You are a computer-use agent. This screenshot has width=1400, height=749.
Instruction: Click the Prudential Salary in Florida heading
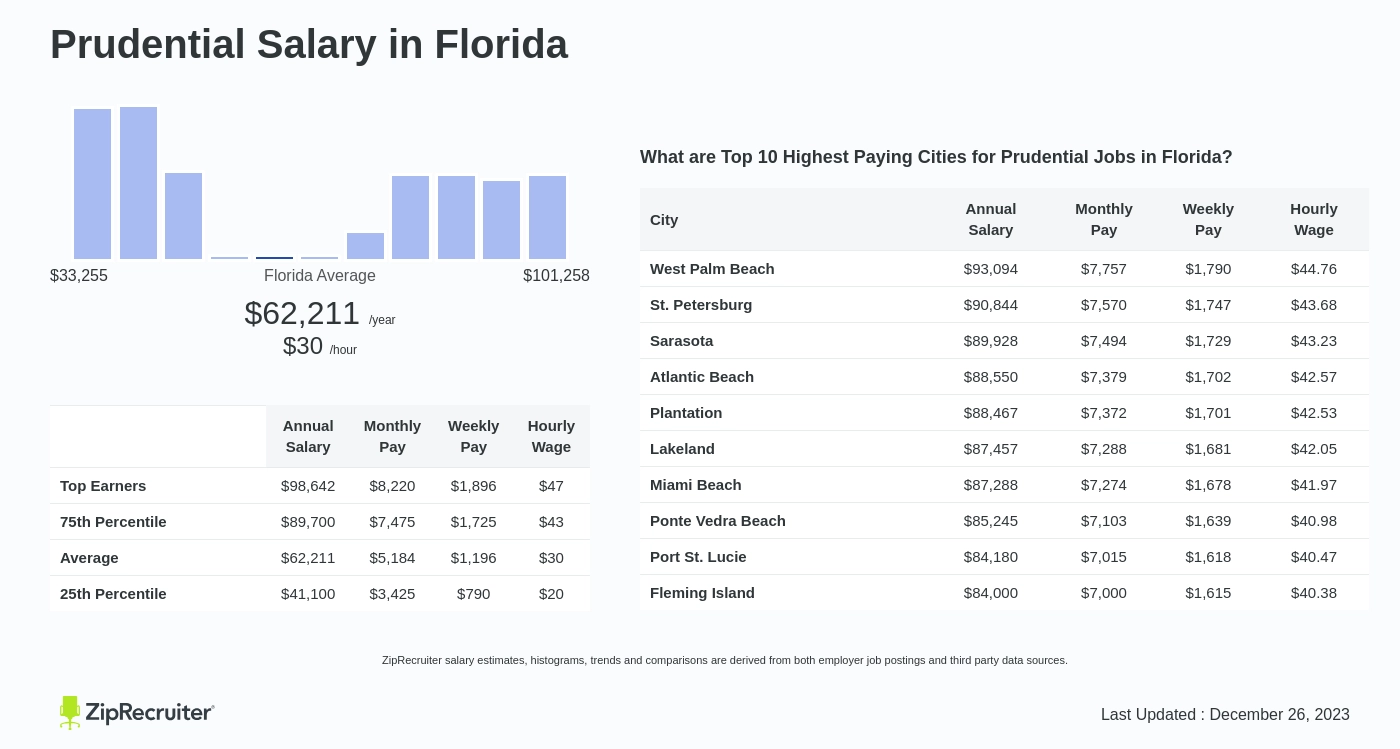[x=309, y=44]
